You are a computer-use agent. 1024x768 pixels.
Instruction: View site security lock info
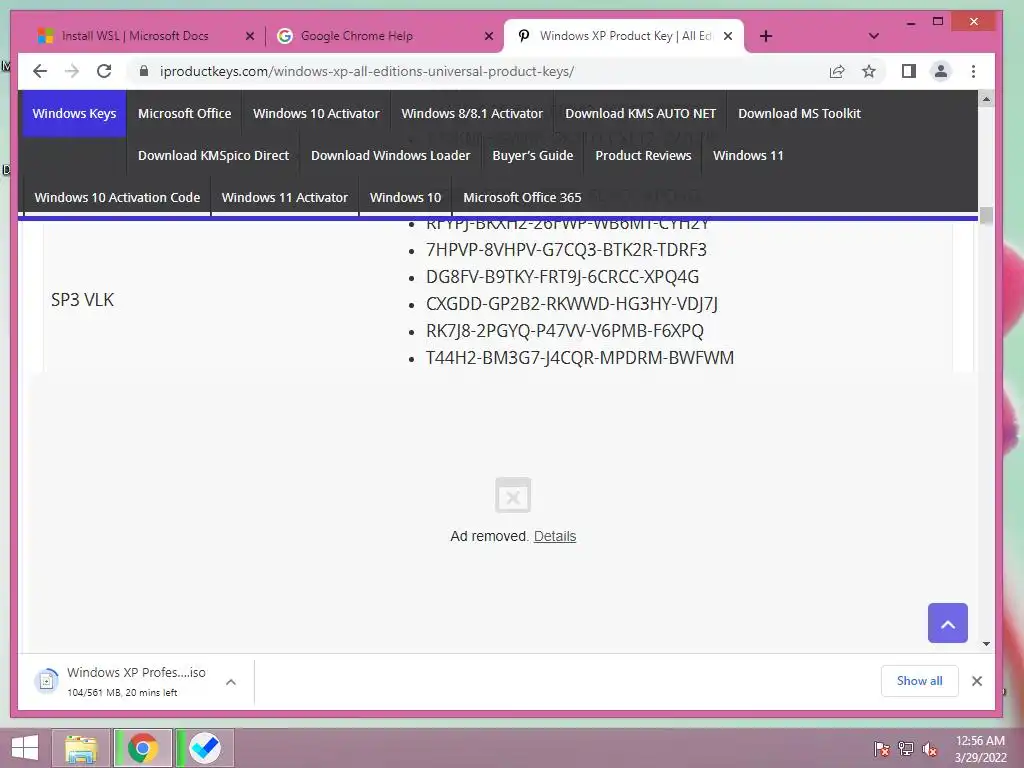pyautogui.click(x=144, y=71)
